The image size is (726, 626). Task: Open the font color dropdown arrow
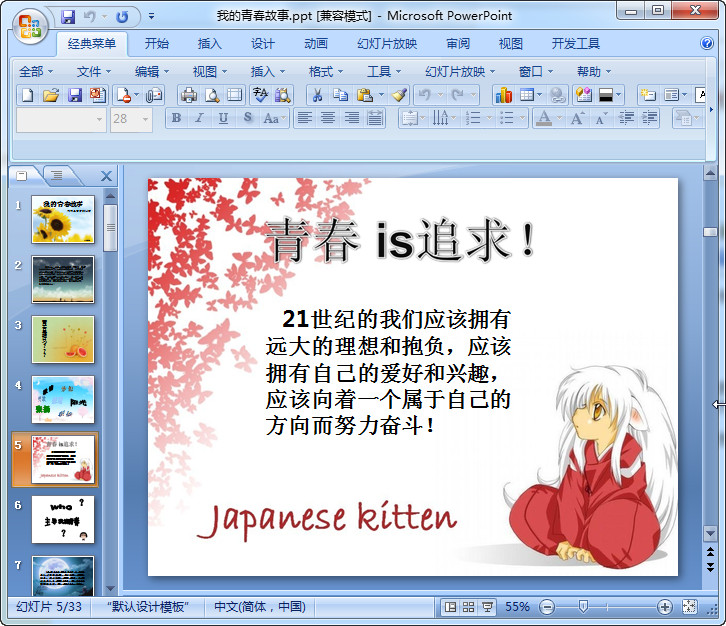[559, 119]
